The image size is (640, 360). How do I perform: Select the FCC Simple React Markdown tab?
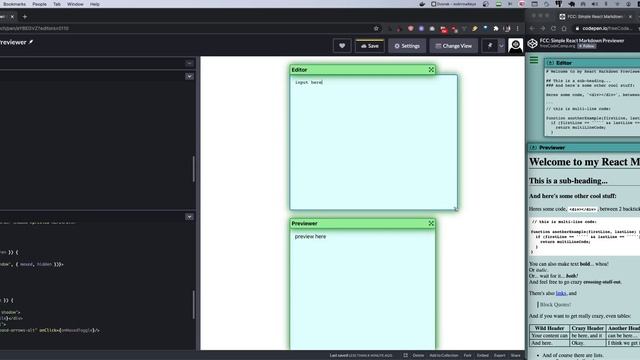595,17
